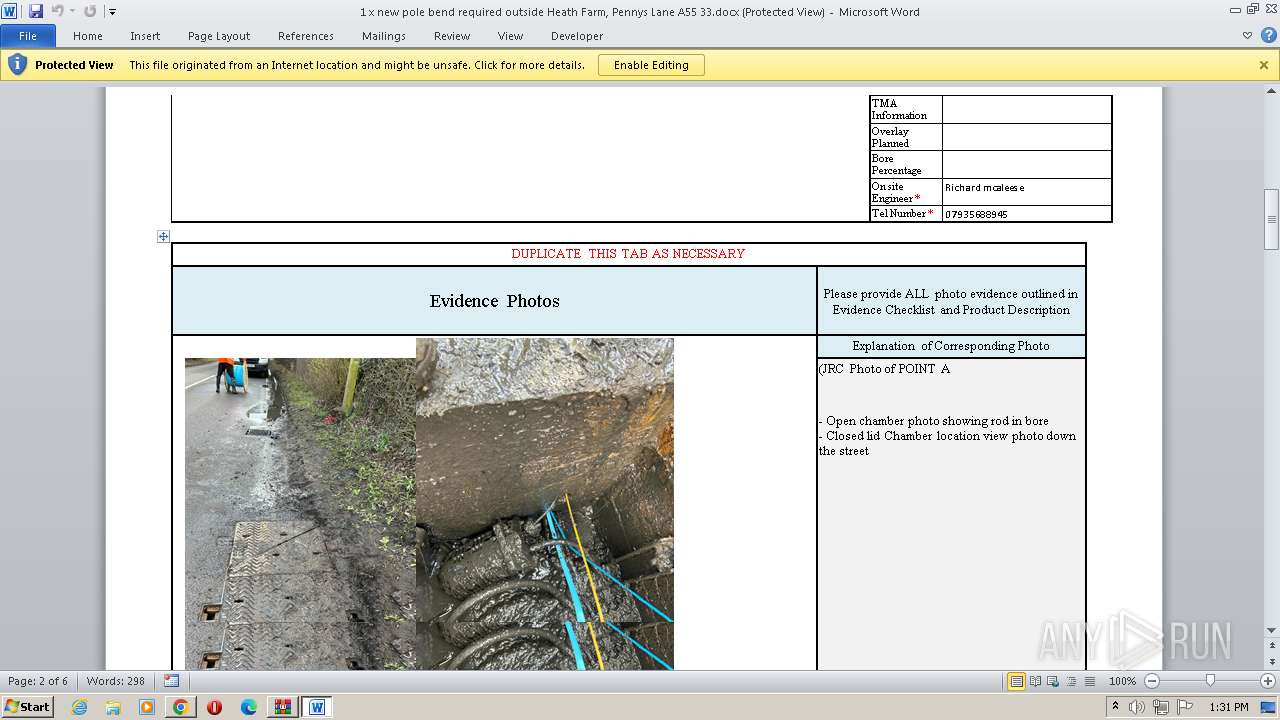Viewport: 1280px width, 720px height.
Task: Click the volume speaker tray icon
Action: [x=1137, y=707]
